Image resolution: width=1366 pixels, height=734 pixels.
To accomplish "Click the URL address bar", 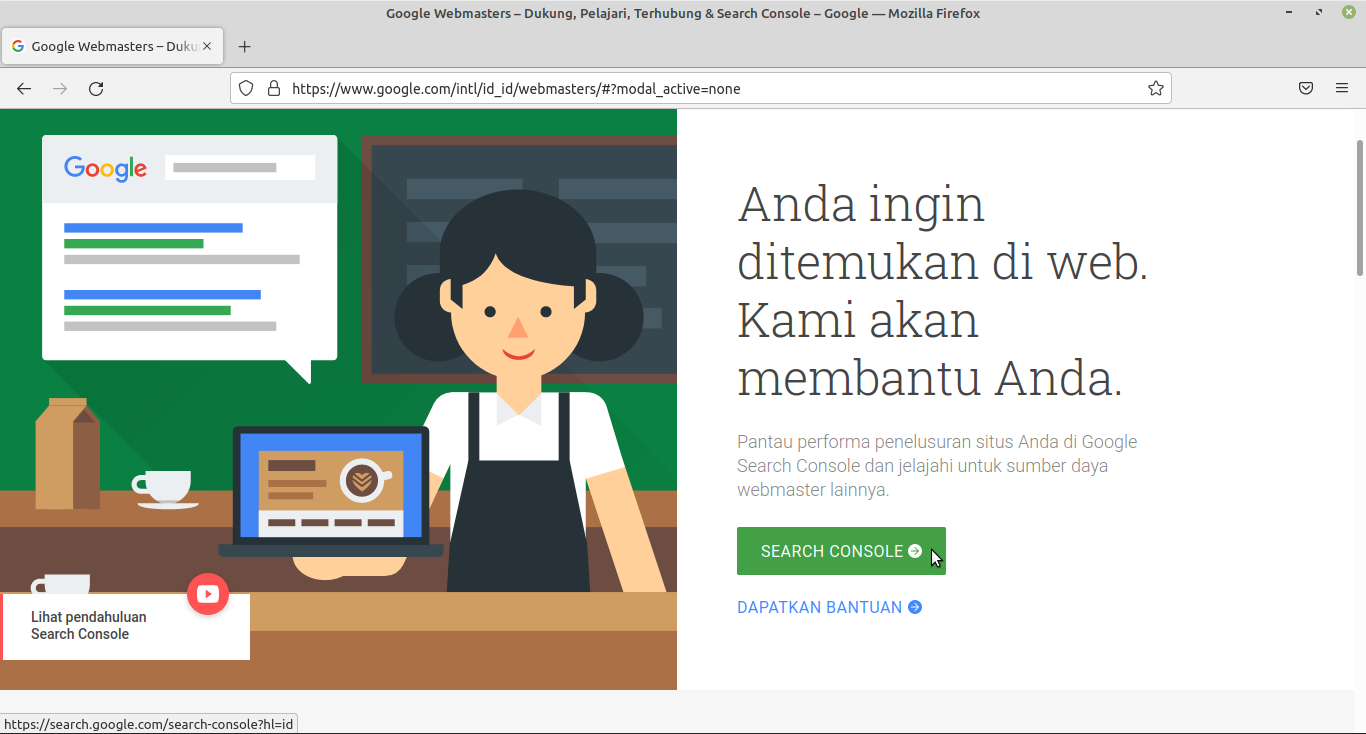I will tap(700, 88).
